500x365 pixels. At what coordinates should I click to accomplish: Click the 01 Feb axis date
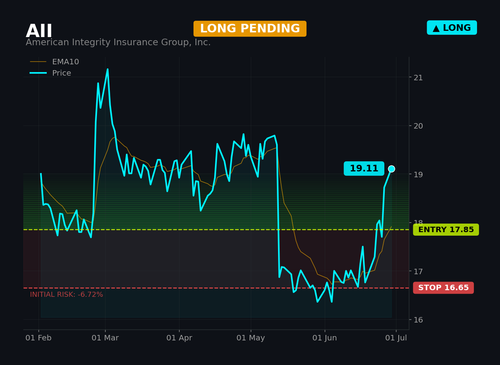[x=38, y=338]
